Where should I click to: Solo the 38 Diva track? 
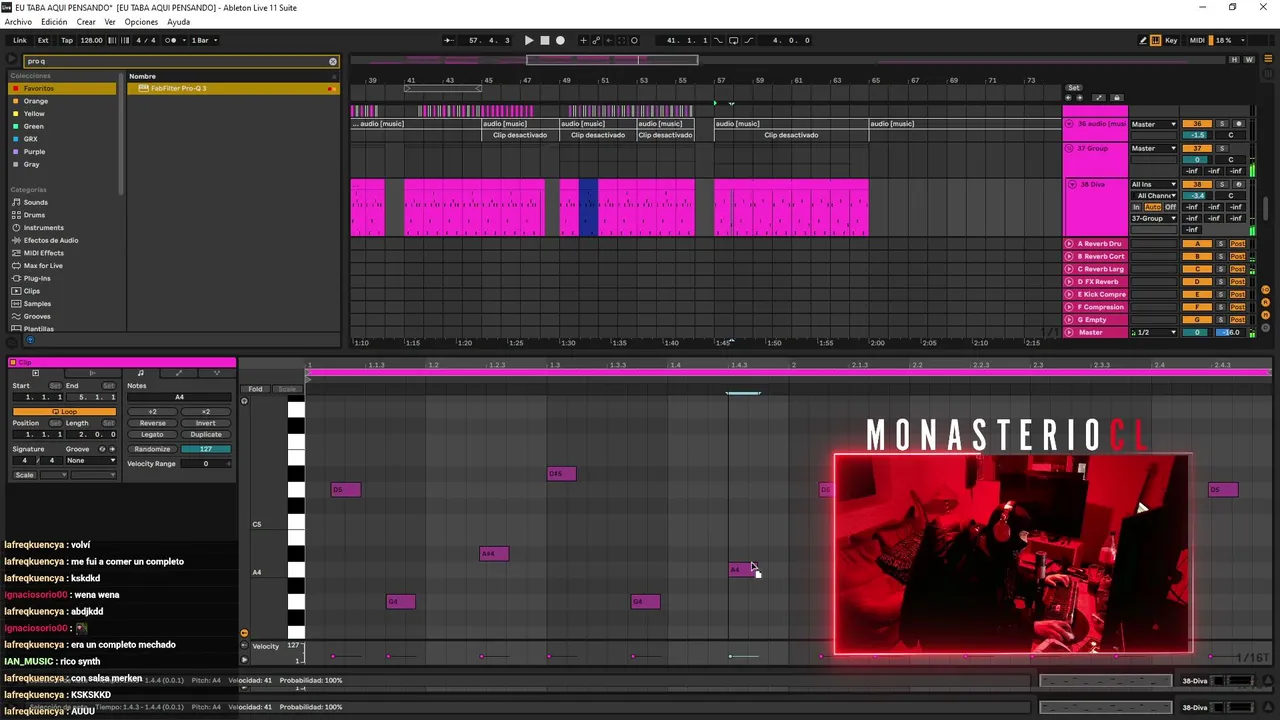[x=1221, y=185]
